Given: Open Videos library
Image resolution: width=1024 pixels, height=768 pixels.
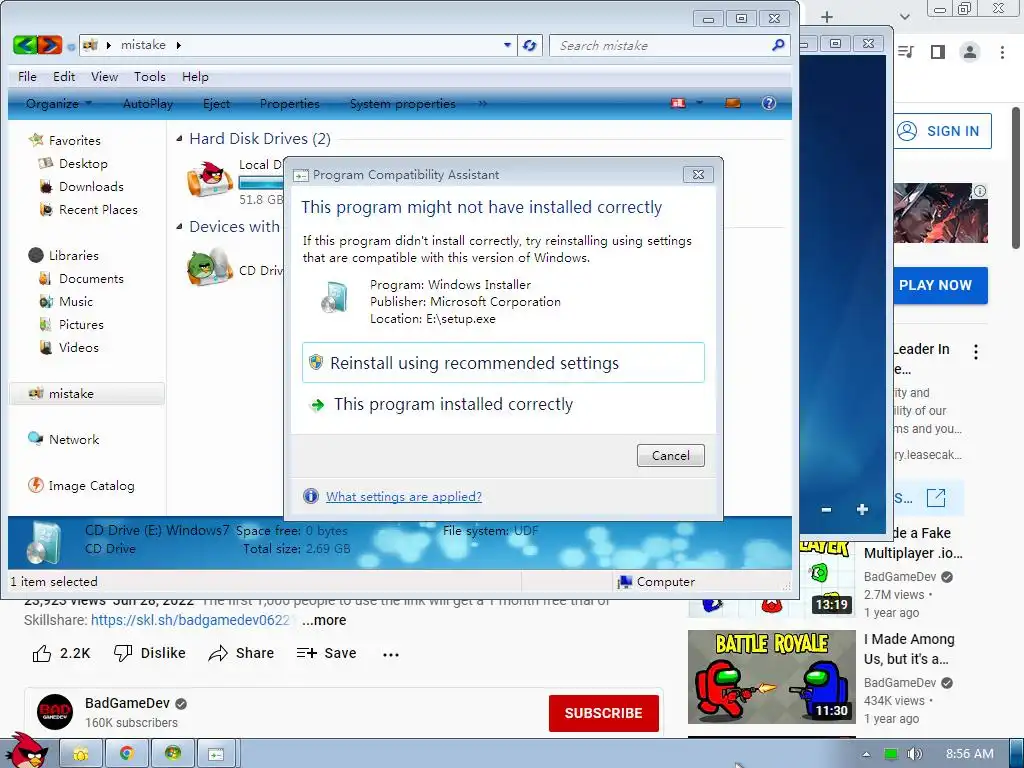Looking at the screenshot, I should click(x=78, y=347).
